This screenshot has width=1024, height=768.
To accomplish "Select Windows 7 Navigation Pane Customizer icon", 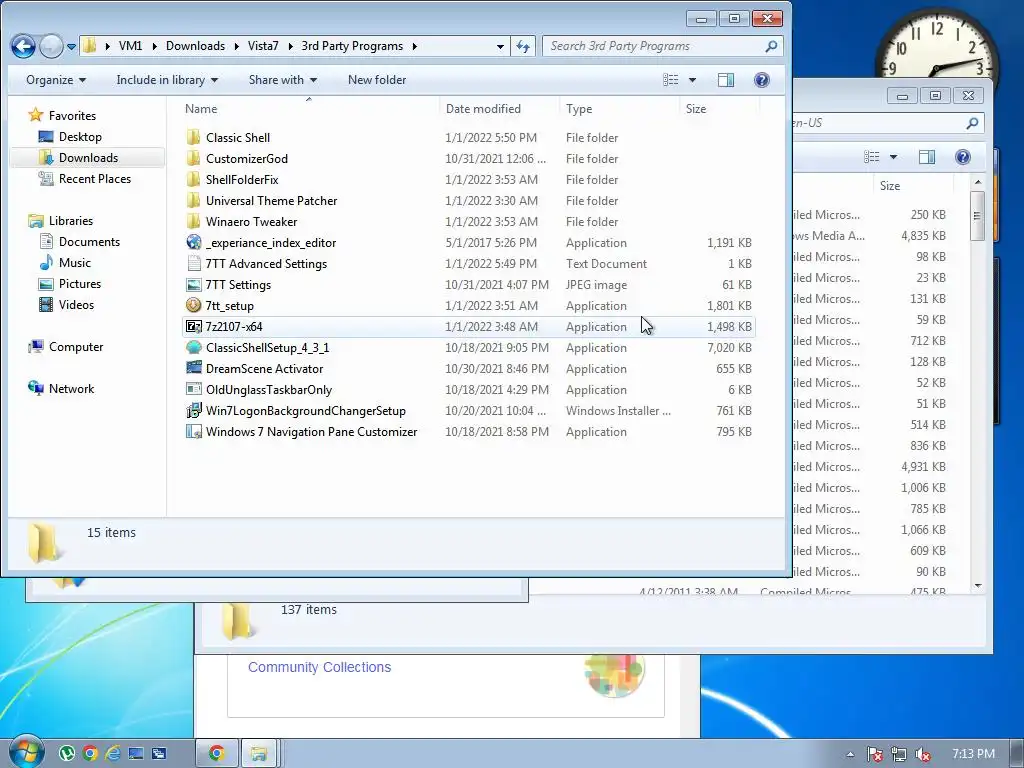I will click(193, 432).
